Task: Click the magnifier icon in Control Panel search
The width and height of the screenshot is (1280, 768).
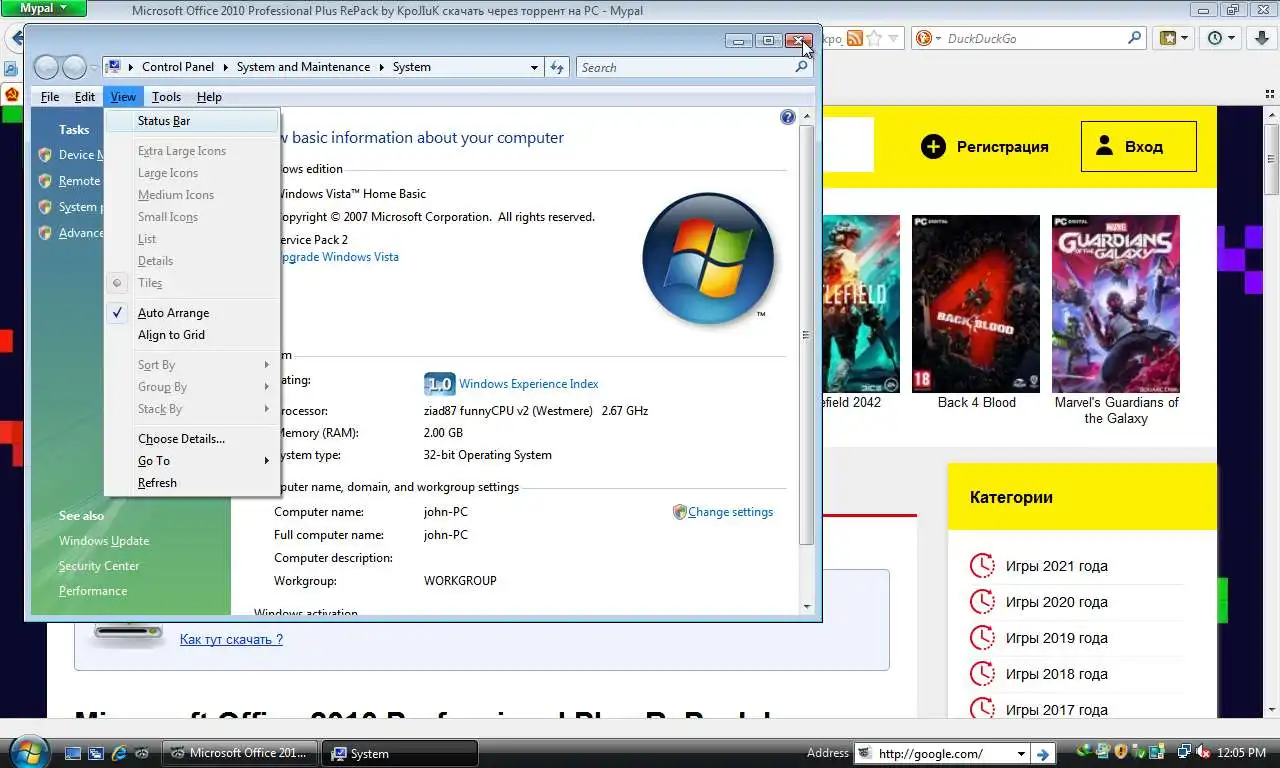Action: 801,67
